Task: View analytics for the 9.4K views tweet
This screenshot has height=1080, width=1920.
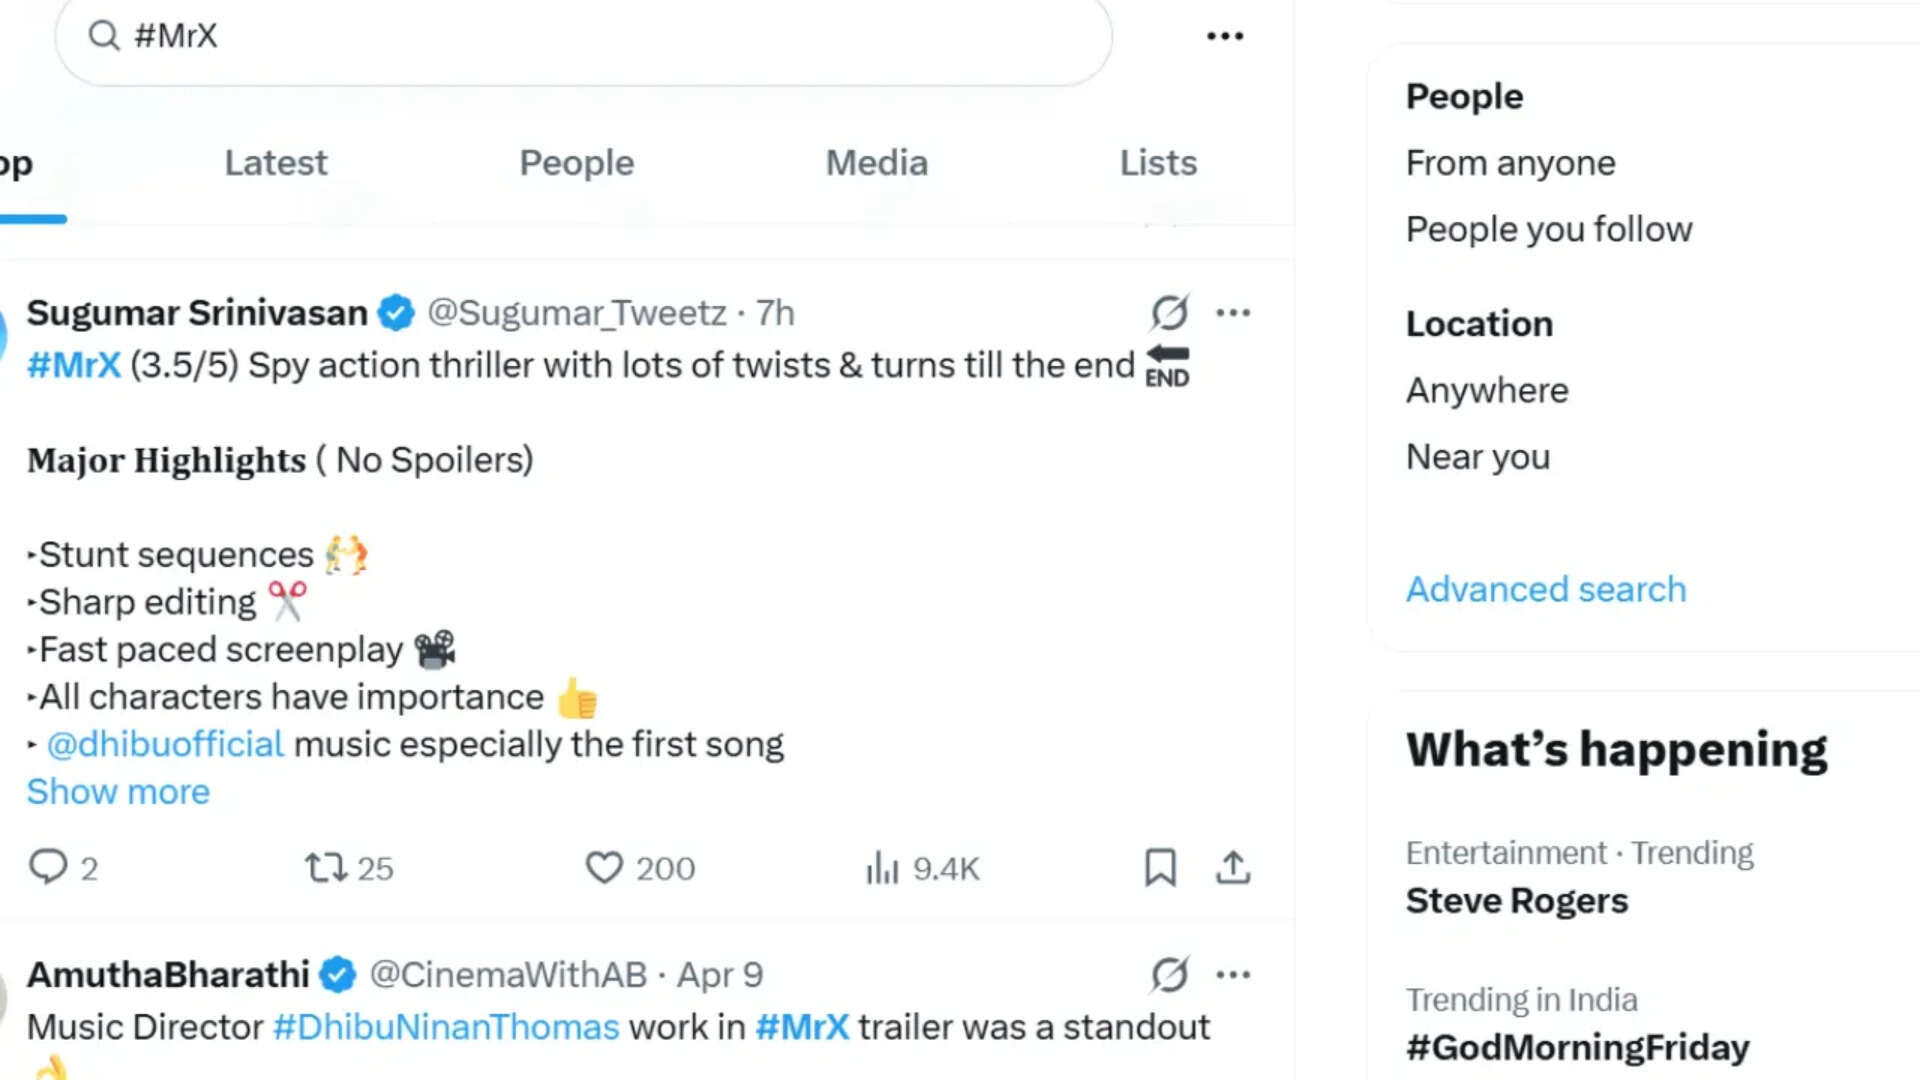Action: pos(882,868)
